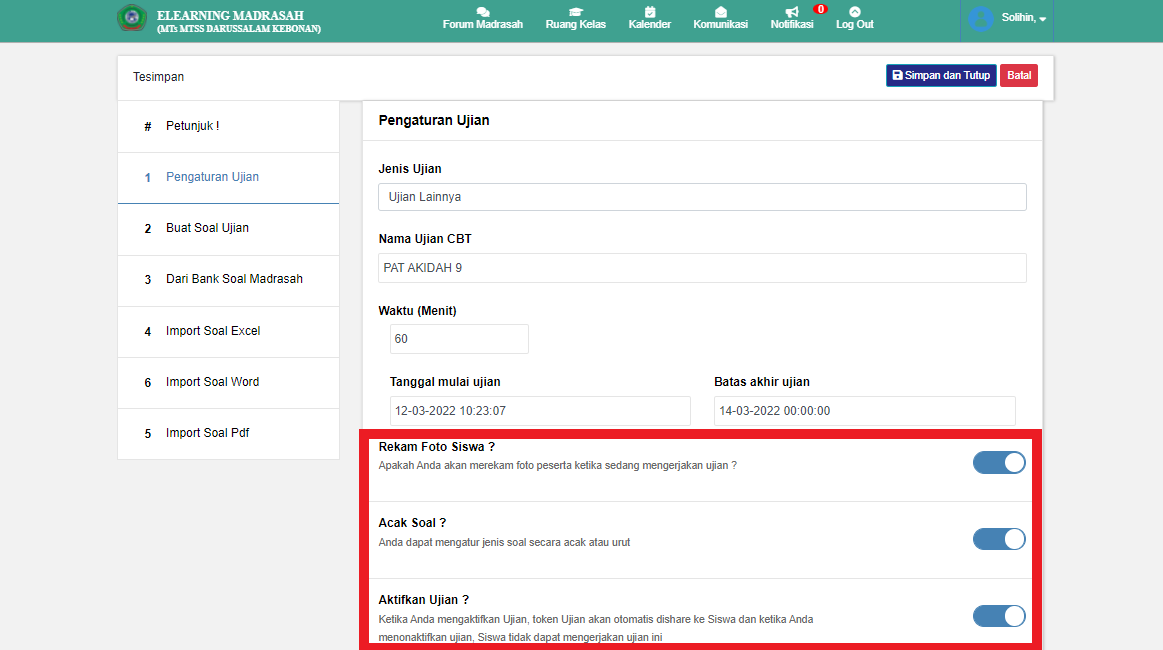Open the Jenis Ujian dropdown
1163x650 pixels.
(702, 197)
